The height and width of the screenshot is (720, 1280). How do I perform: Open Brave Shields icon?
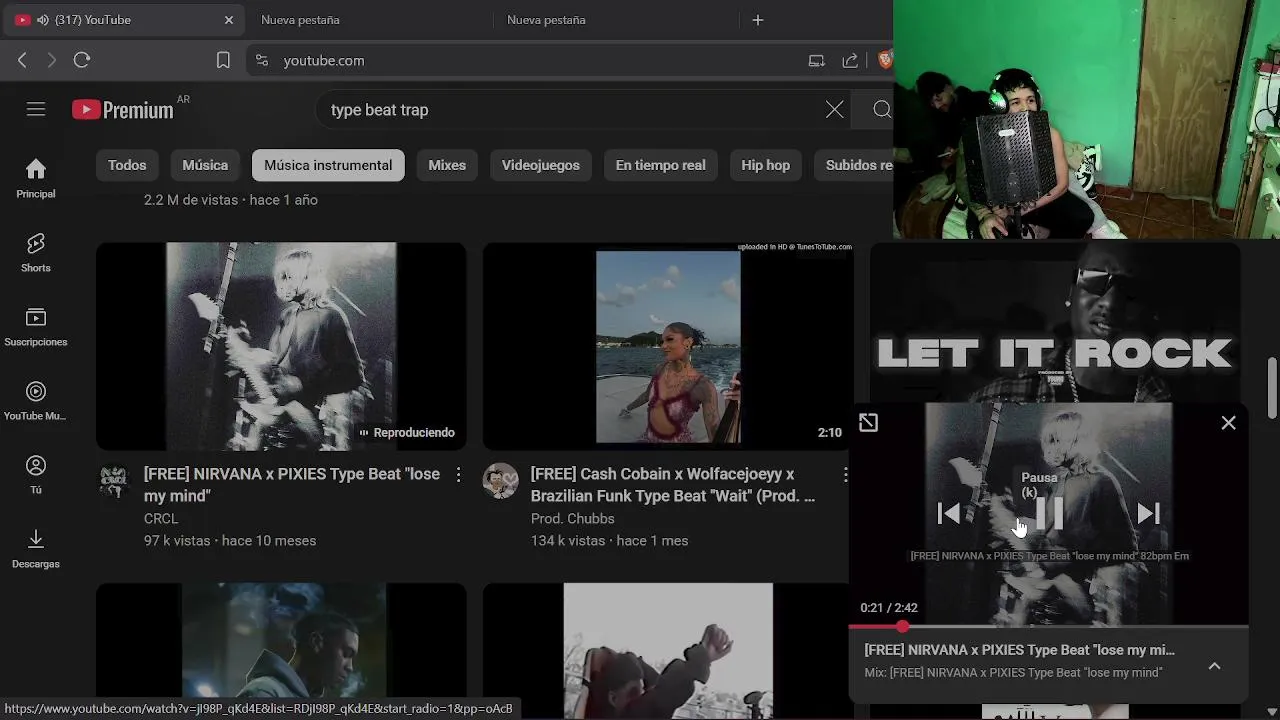884,60
